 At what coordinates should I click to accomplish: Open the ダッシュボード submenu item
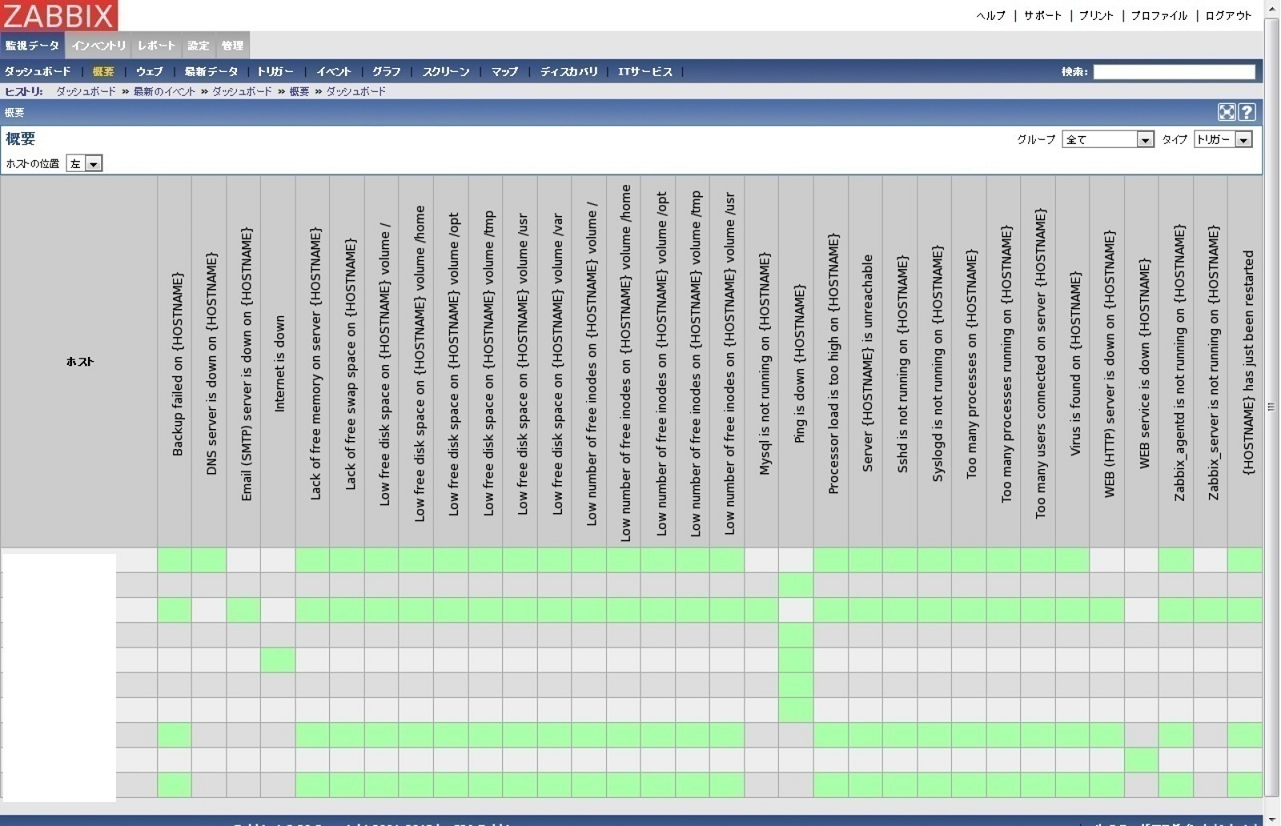[x=38, y=72]
